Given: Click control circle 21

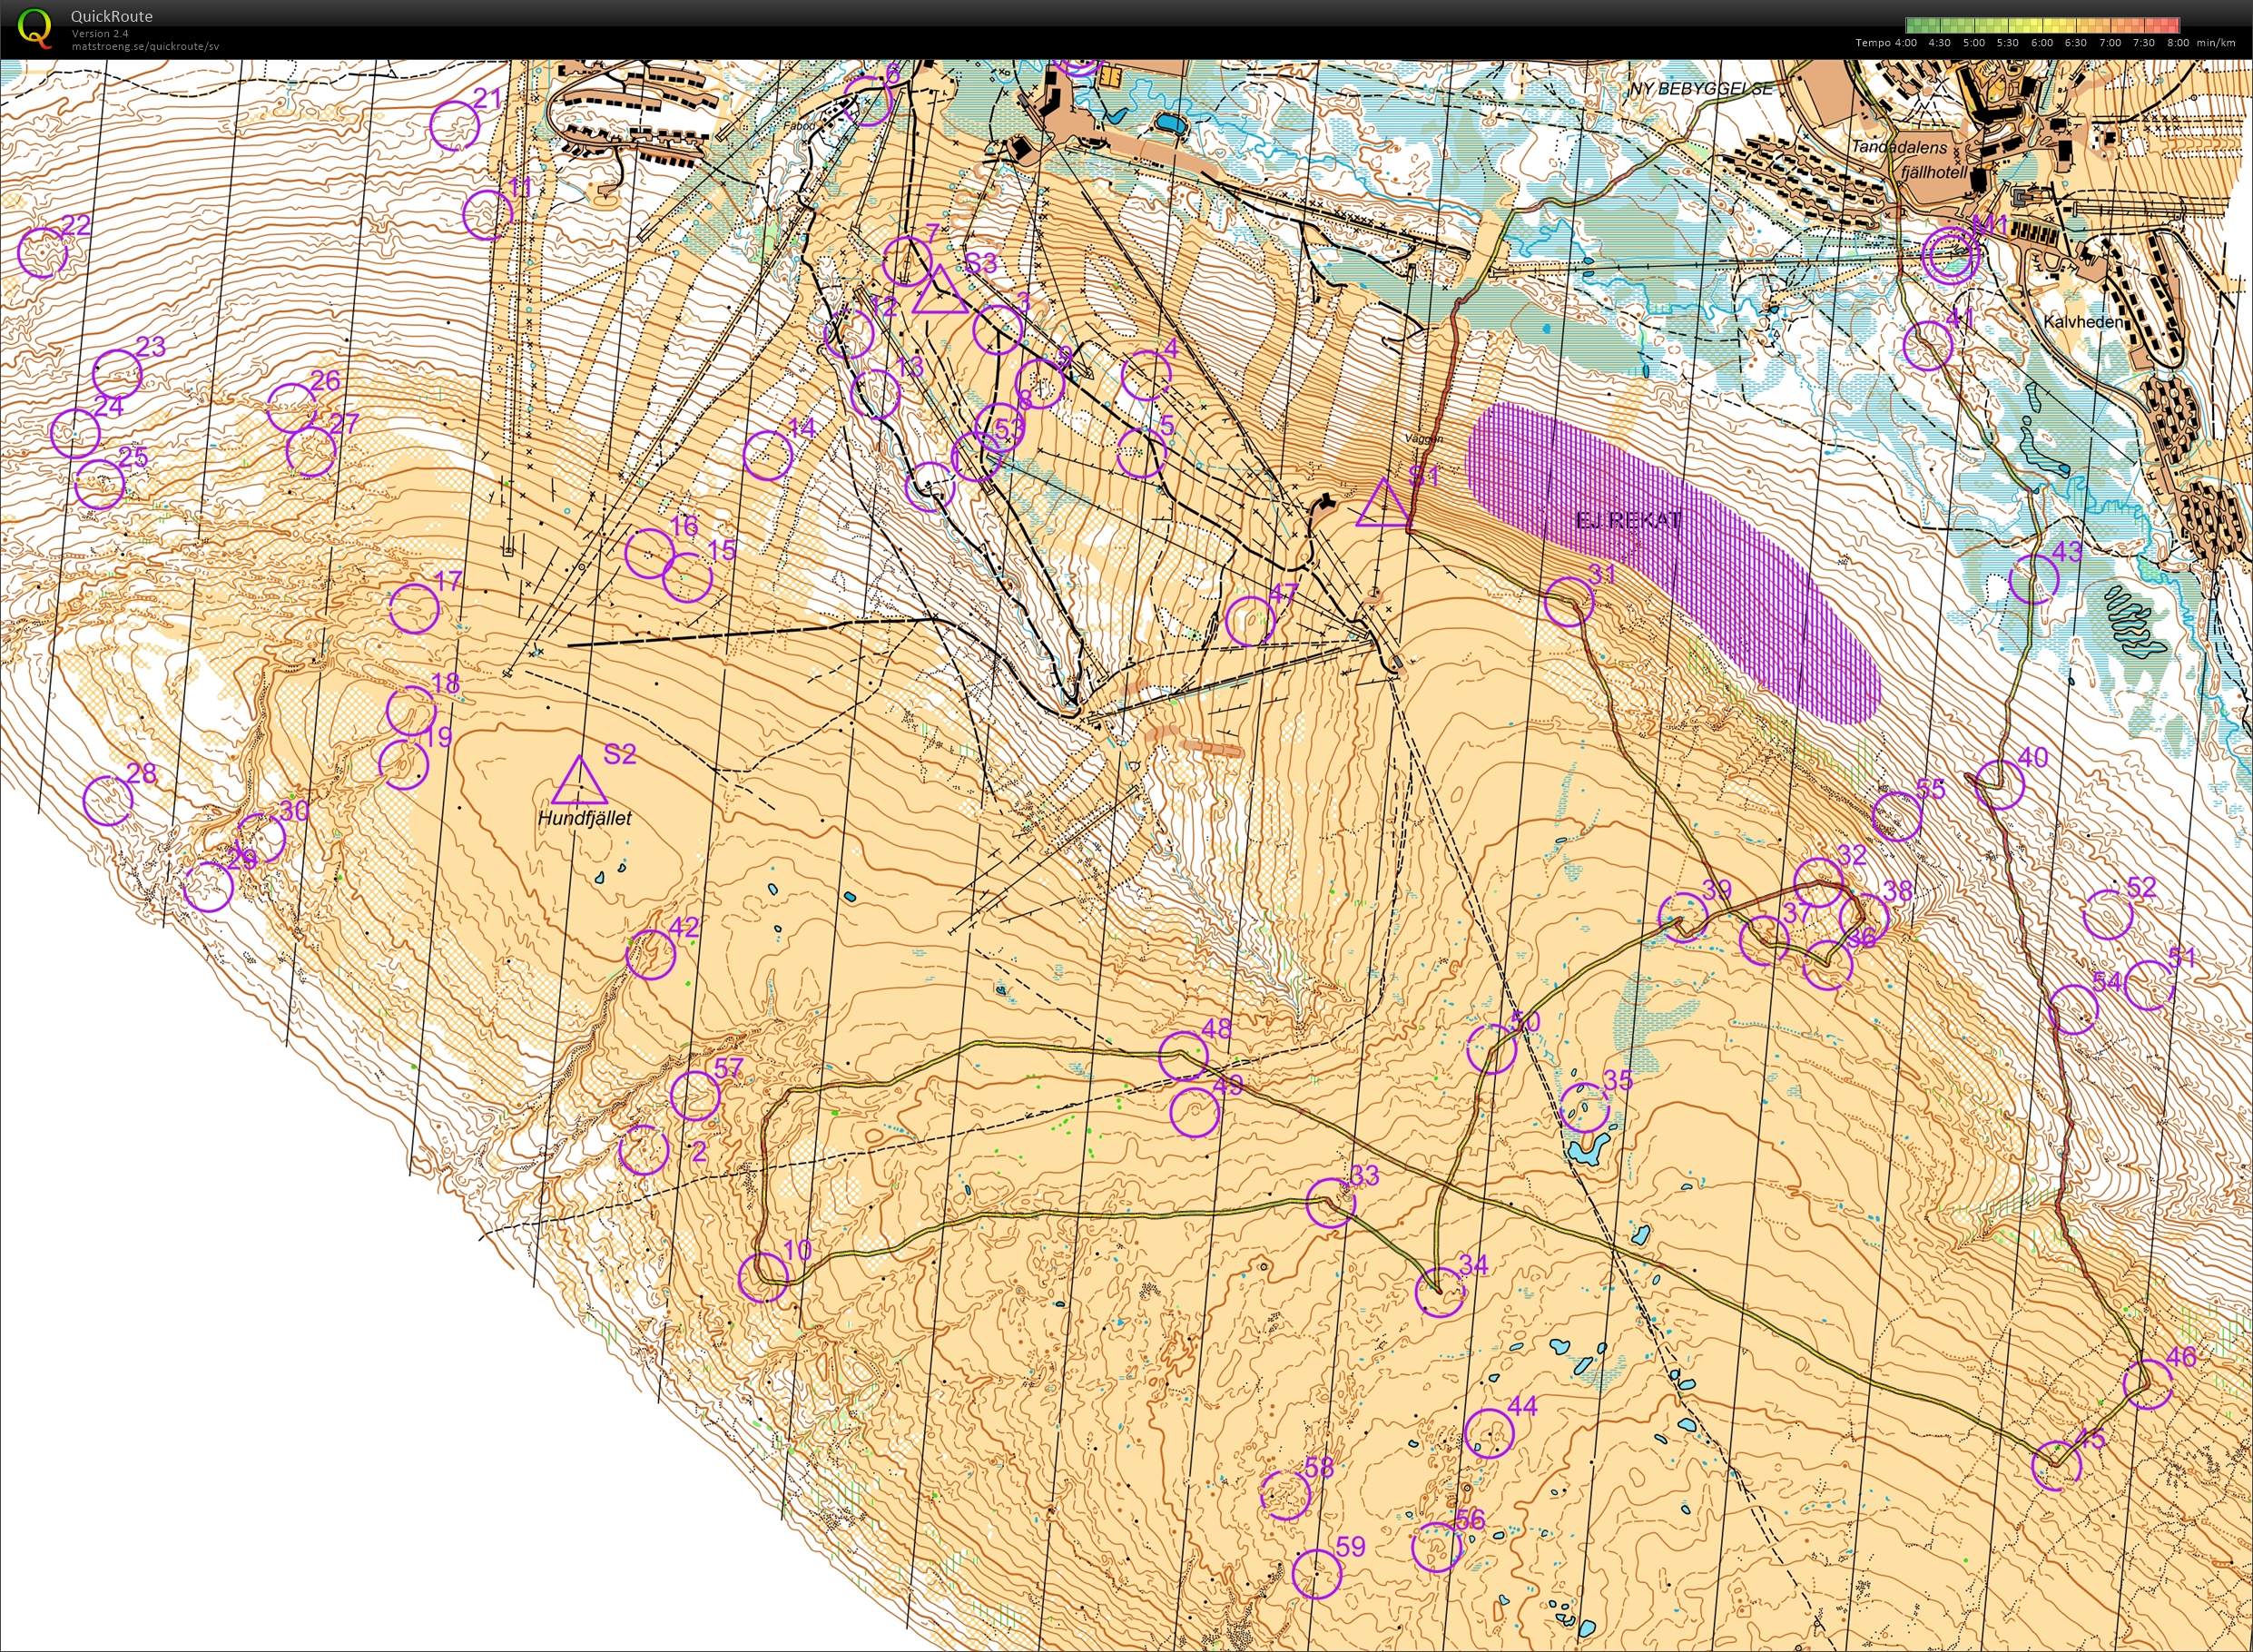Looking at the screenshot, I should [455, 126].
